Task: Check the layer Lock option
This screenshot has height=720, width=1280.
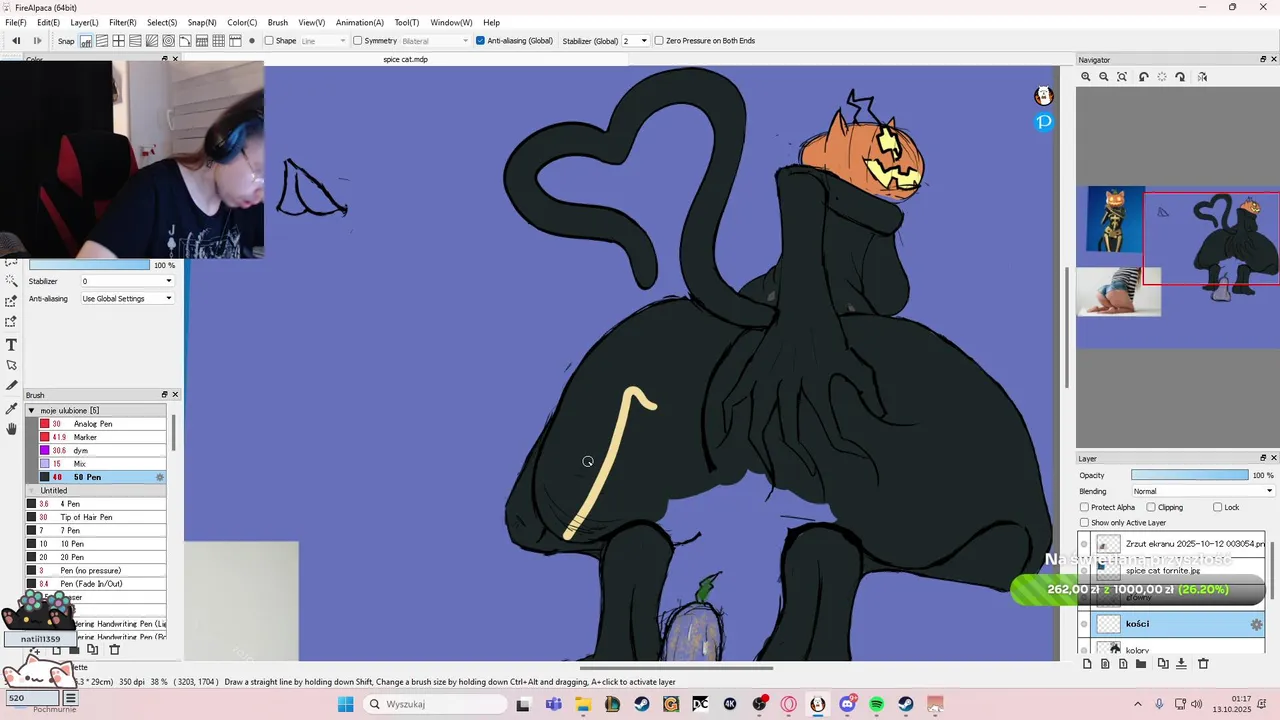Action: click(1217, 507)
